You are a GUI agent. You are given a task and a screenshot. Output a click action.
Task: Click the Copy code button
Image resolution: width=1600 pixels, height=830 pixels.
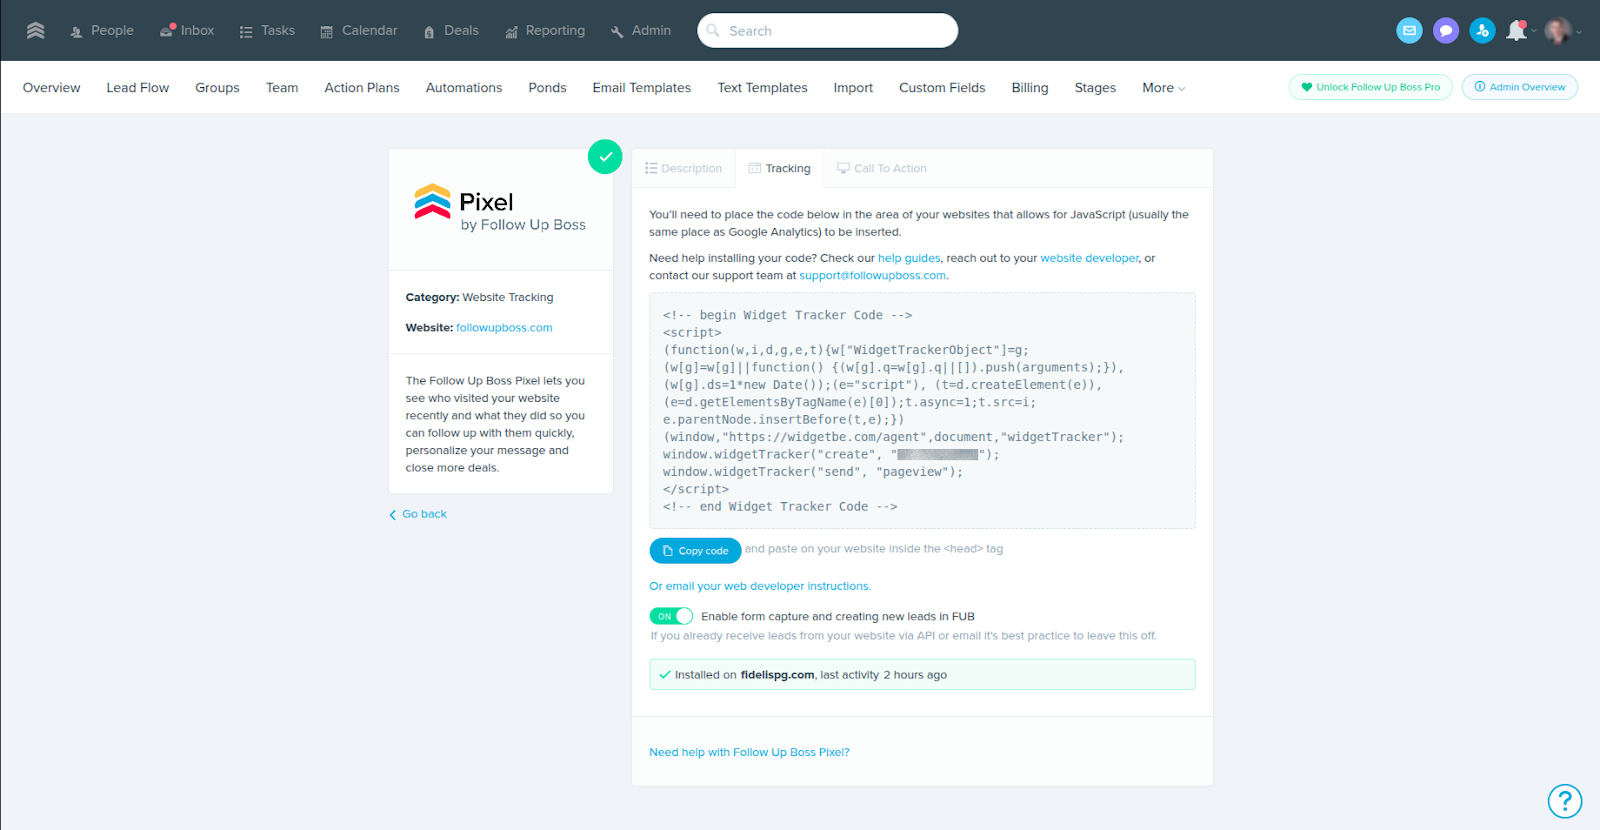click(x=695, y=551)
